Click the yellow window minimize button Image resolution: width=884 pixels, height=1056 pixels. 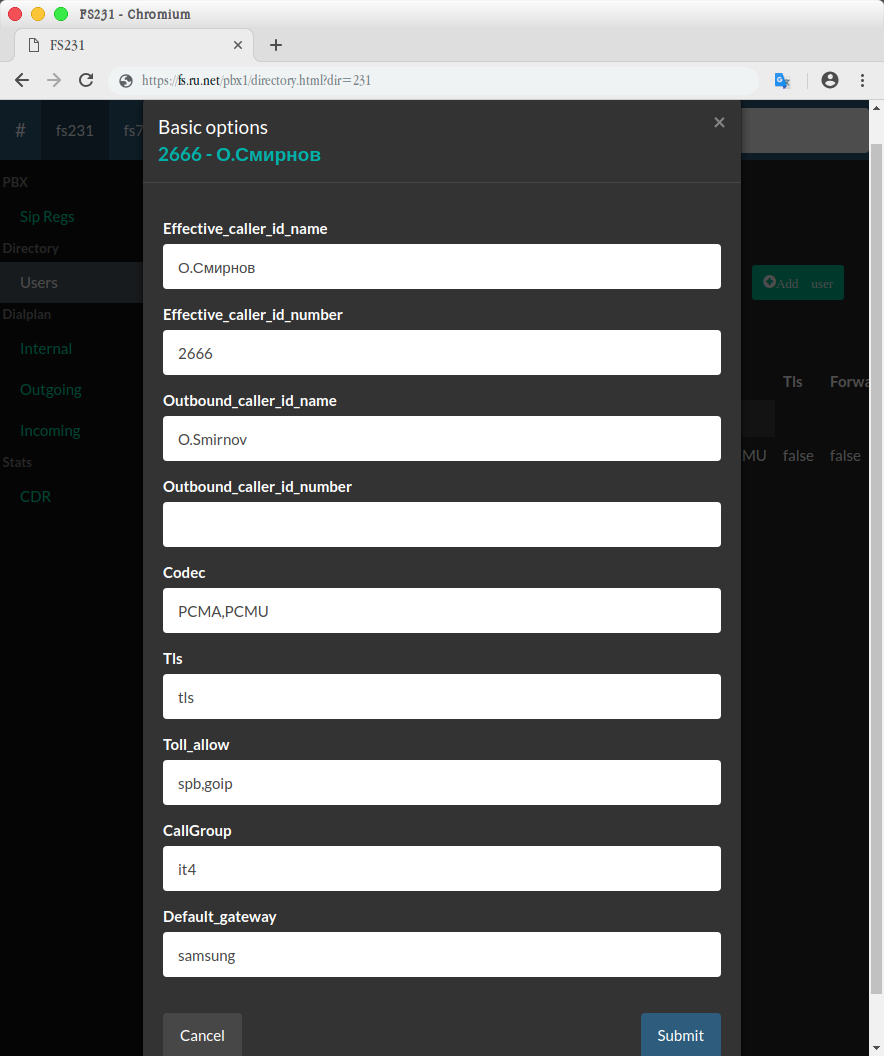coord(38,13)
